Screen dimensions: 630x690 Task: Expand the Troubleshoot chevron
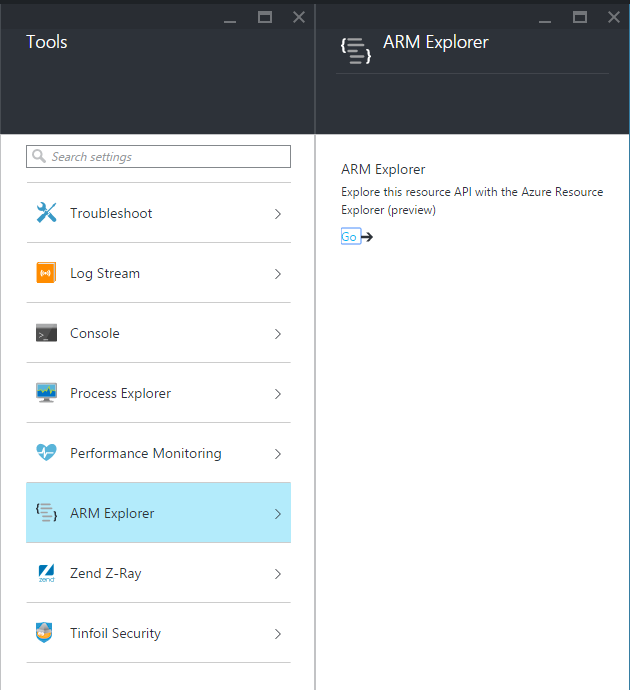pos(278,214)
